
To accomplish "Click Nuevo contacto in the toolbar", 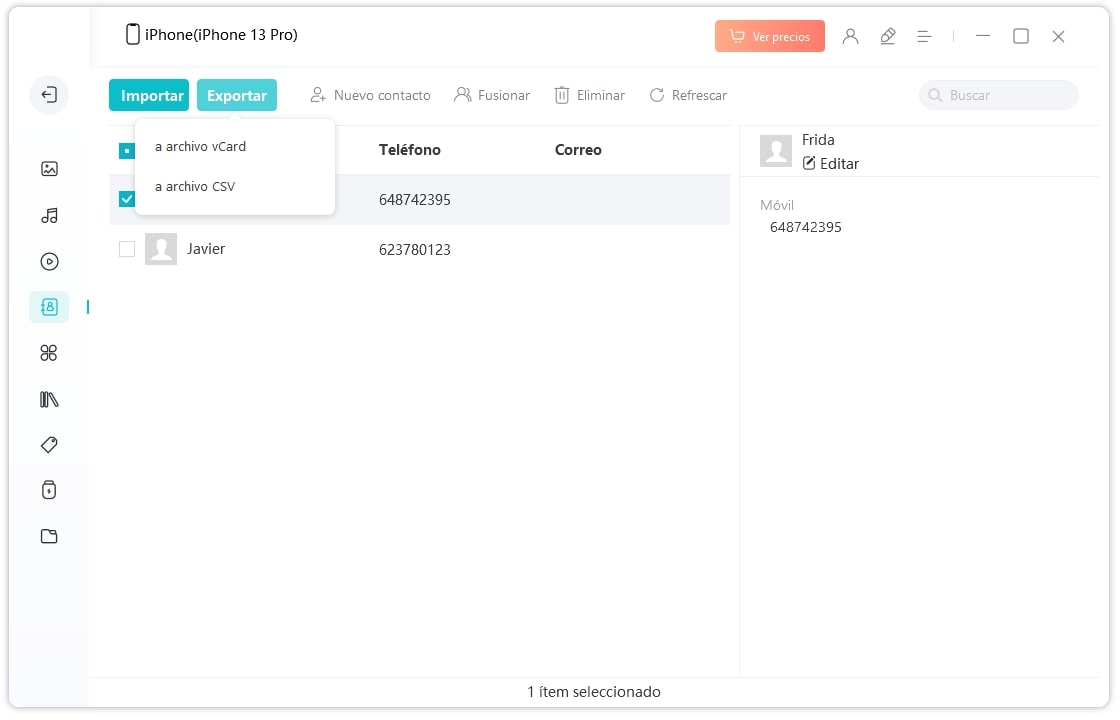I will pyautogui.click(x=371, y=96).
